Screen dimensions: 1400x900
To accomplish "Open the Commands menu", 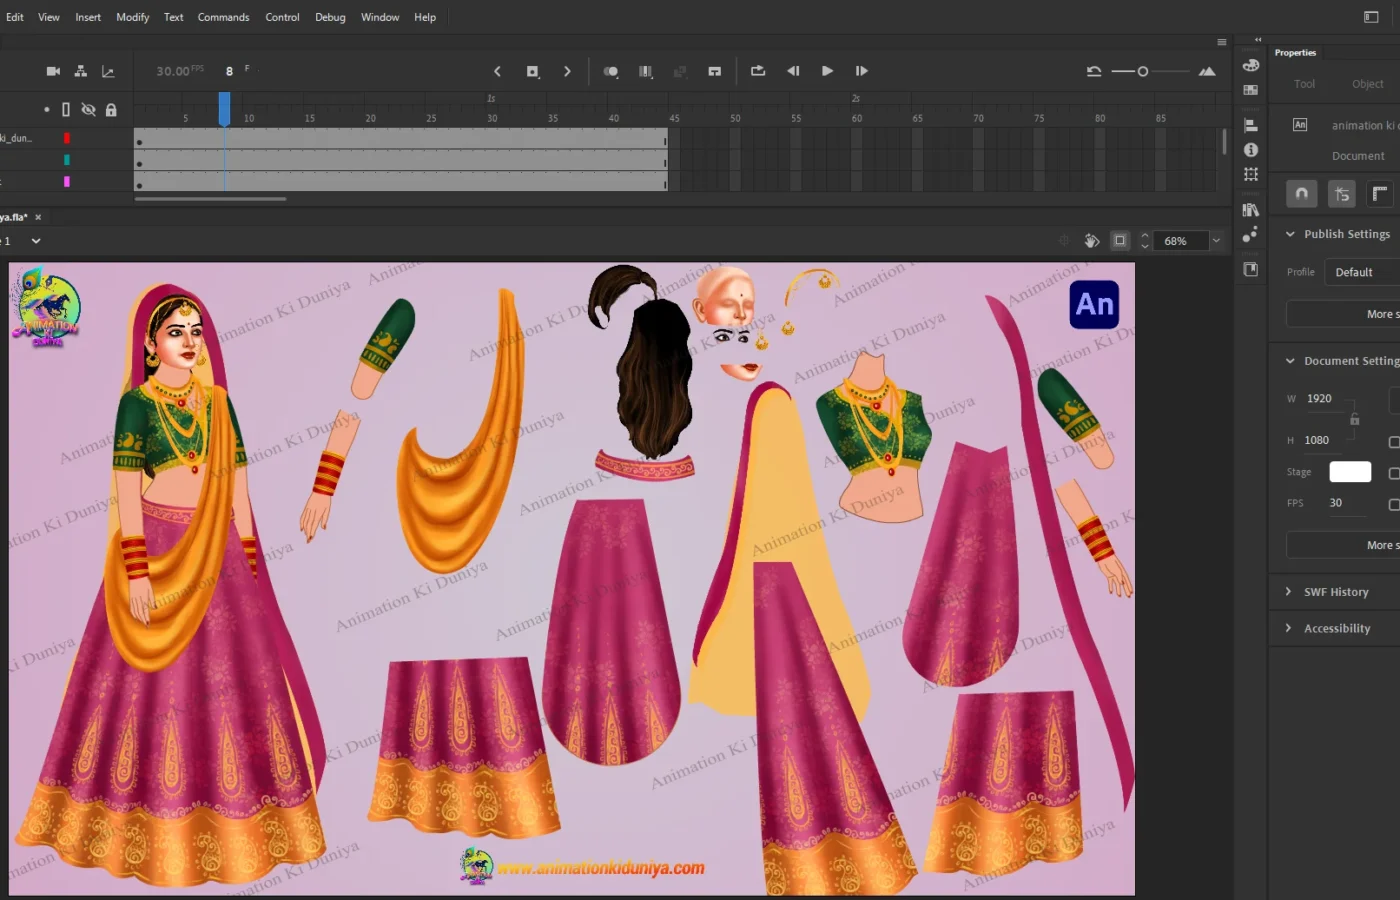I will 223,17.
